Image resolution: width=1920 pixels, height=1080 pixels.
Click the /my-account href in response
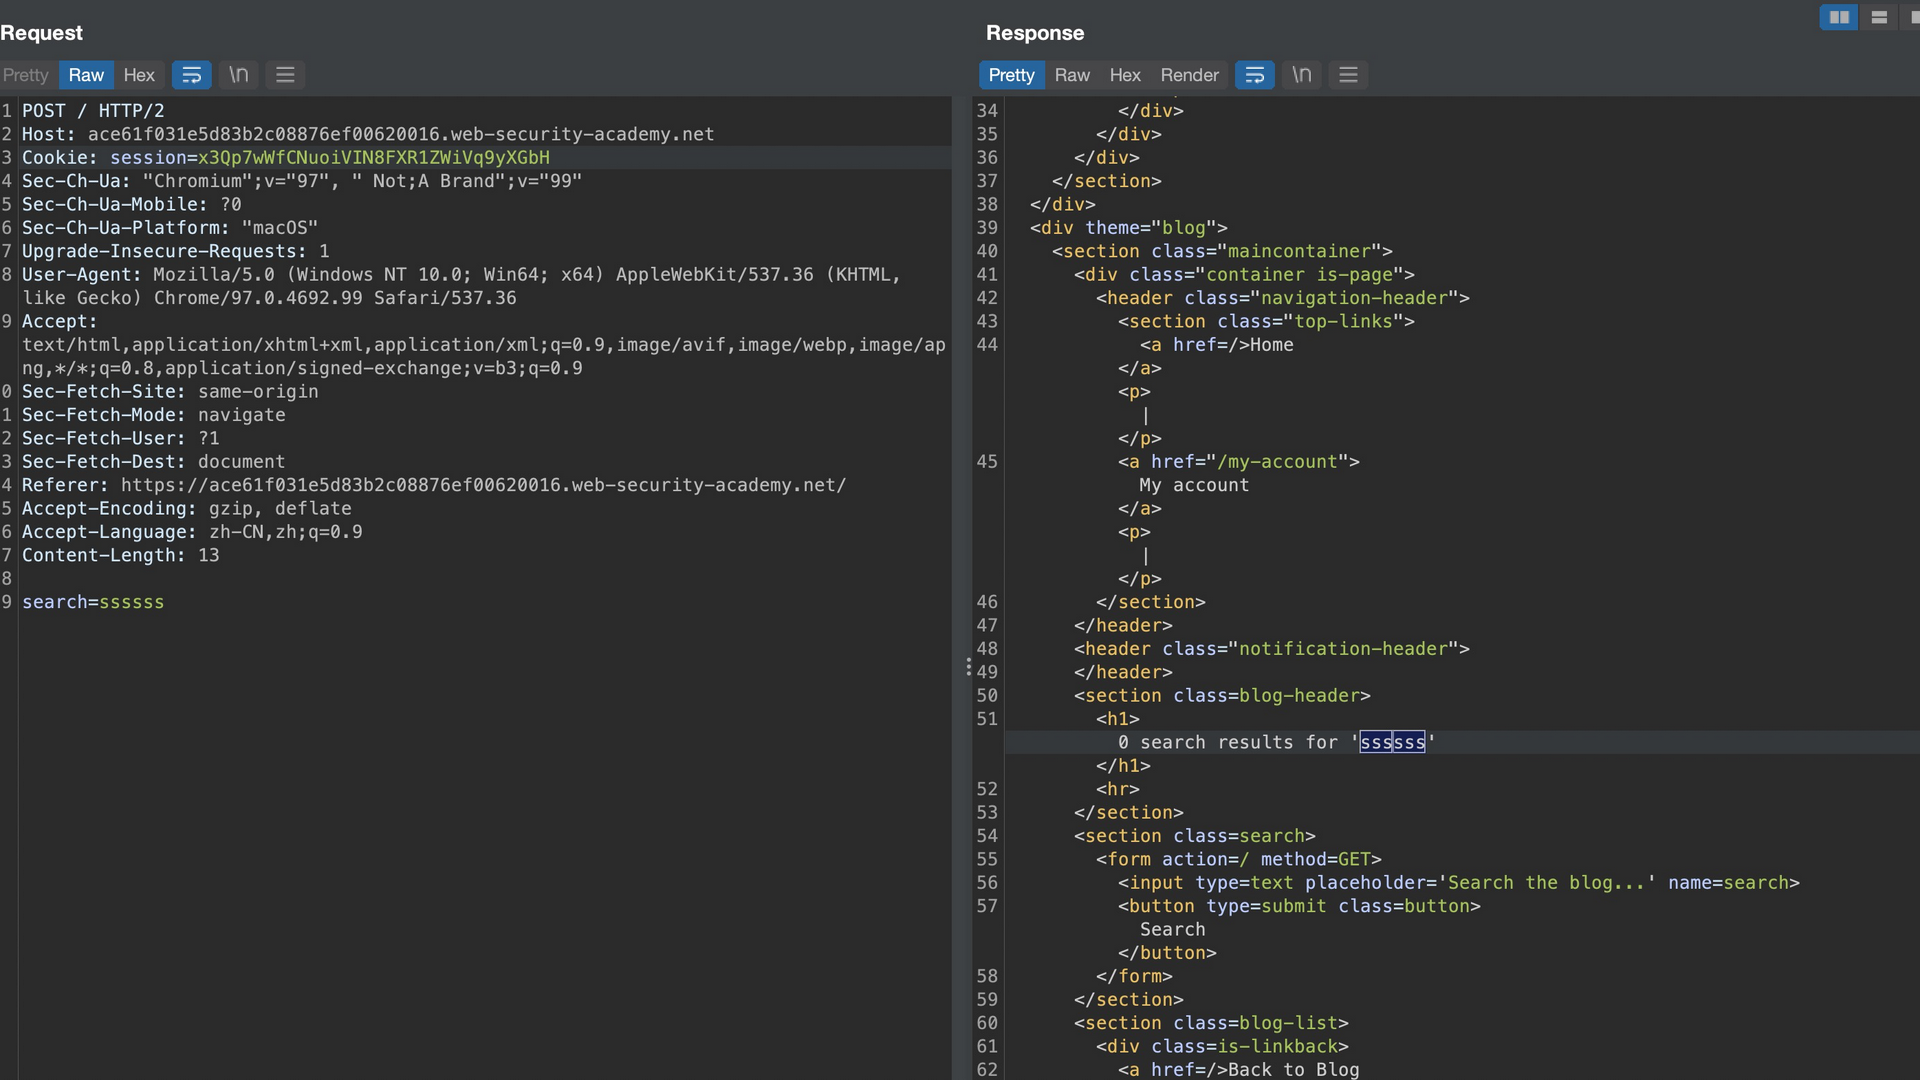(x=1277, y=462)
